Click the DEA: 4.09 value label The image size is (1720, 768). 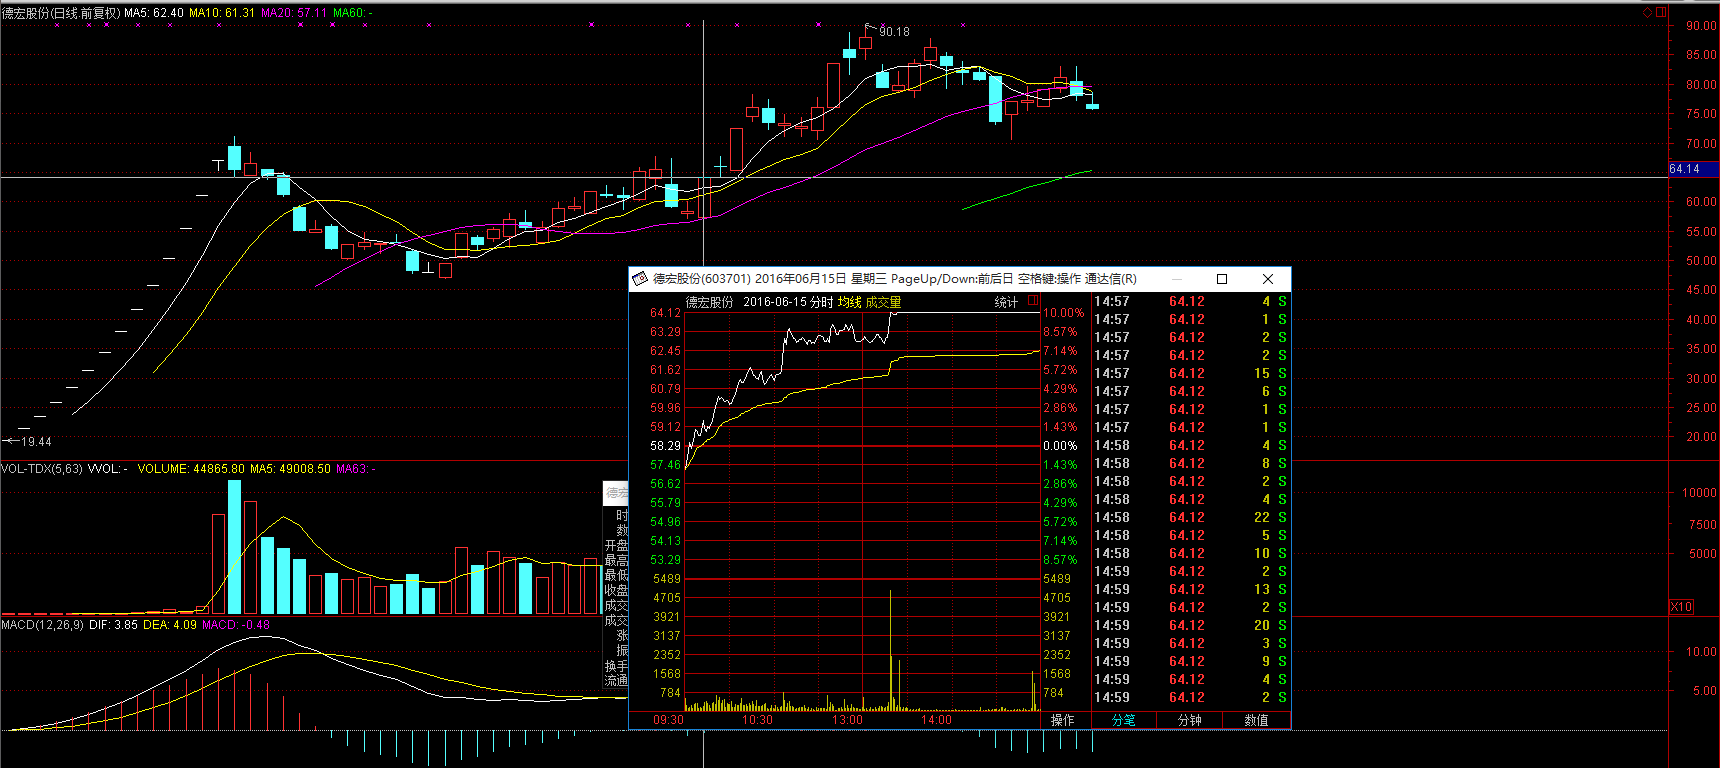click(170, 625)
